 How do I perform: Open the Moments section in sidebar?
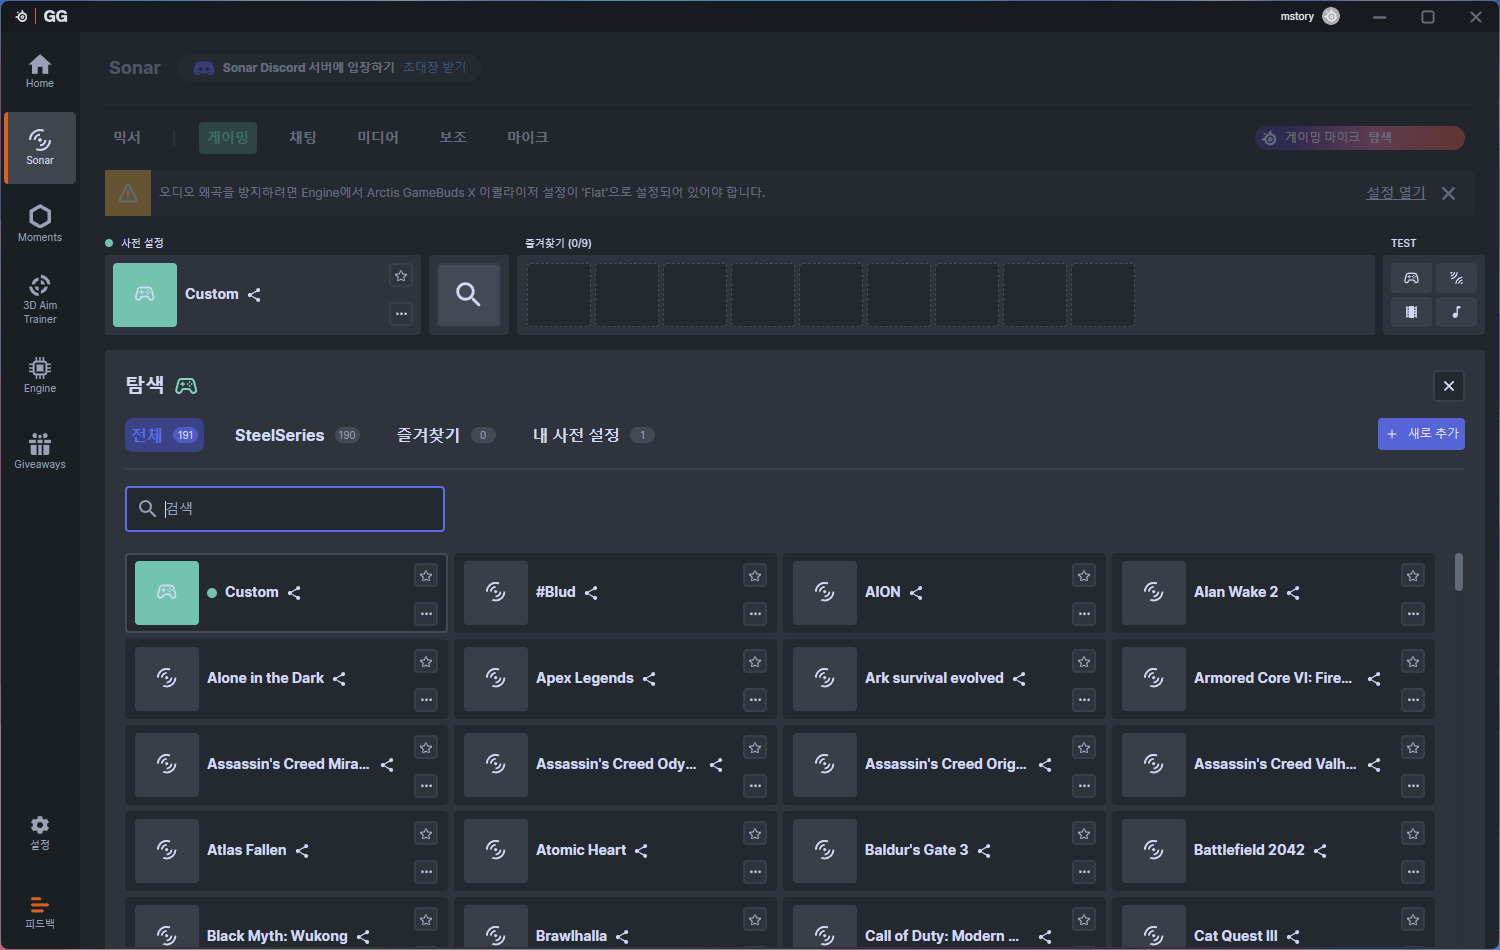(x=40, y=223)
